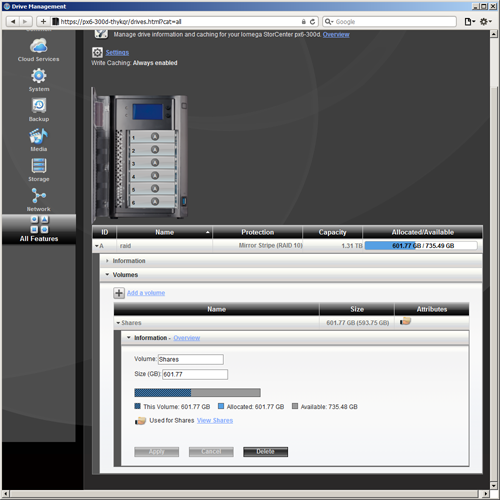This screenshot has width=500, height=500.
Task: Click the Protection column header
Action: click(258, 232)
